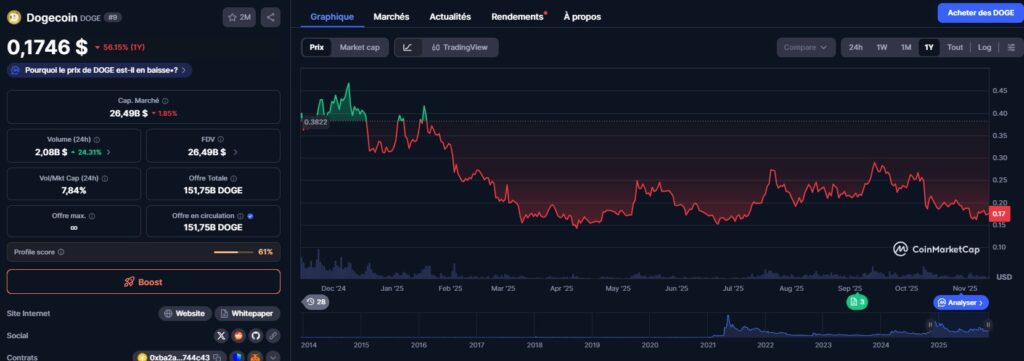Click the verified badge beside circulating supply
Viewport: 1024px width, 361px height.
(x=251, y=216)
